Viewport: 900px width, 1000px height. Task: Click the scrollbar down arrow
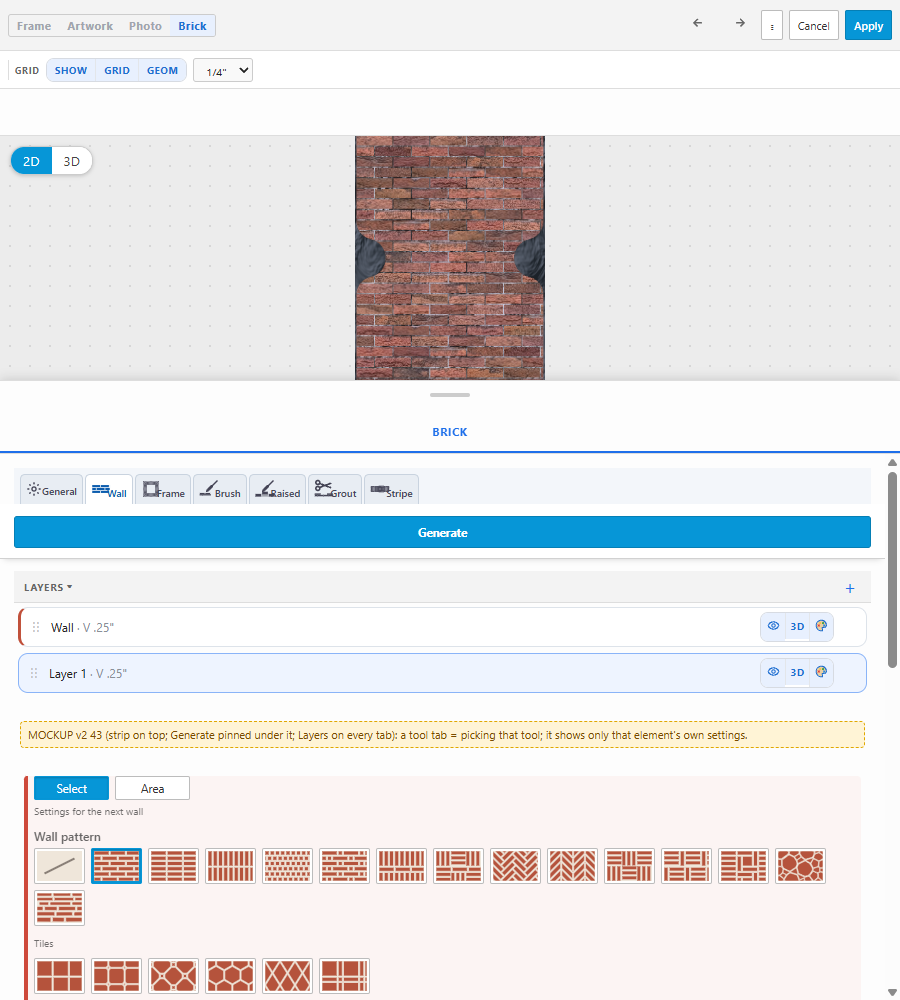892,992
